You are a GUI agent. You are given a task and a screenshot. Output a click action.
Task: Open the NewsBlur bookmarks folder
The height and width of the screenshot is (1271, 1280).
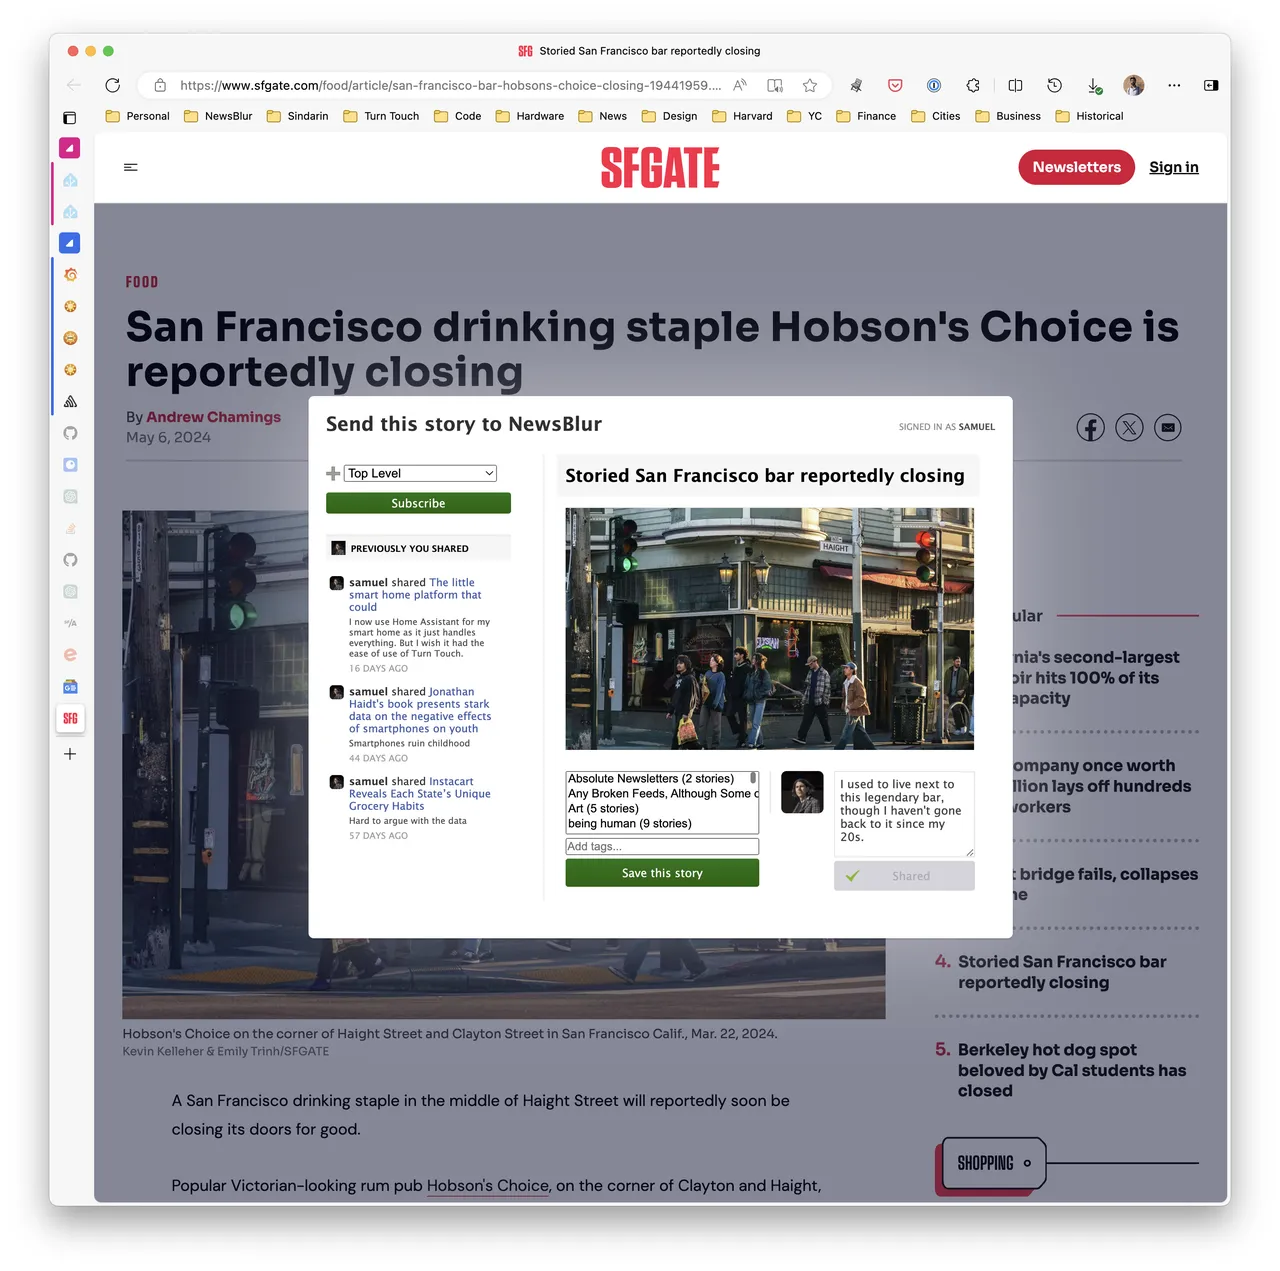pyautogui.click(x=218, y=116)
